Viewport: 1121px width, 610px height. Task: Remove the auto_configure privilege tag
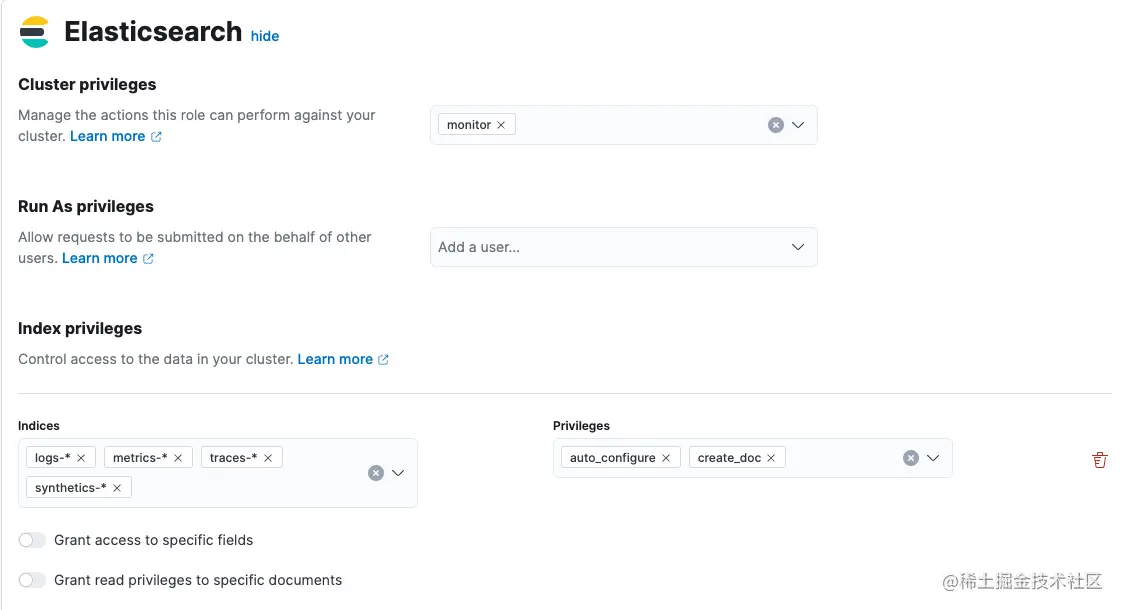pyautogui.click(x=666, y=458)
